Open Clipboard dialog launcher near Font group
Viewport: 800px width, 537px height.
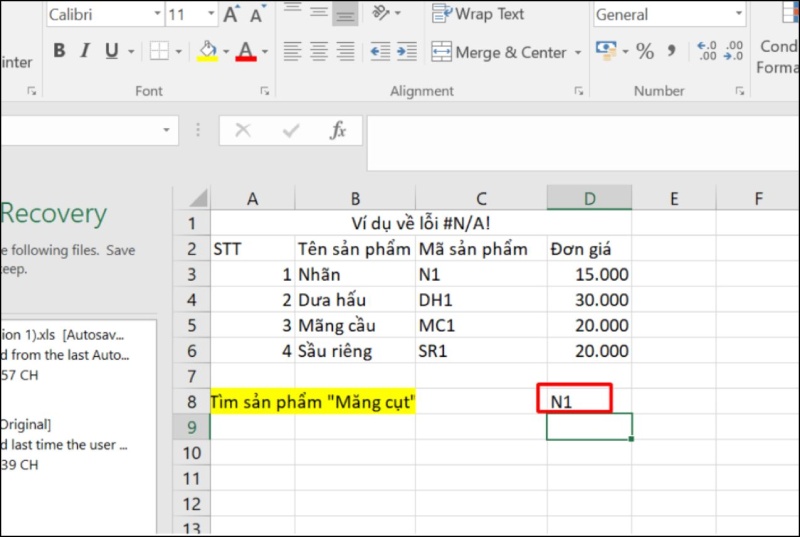click(x=32, y=91)
